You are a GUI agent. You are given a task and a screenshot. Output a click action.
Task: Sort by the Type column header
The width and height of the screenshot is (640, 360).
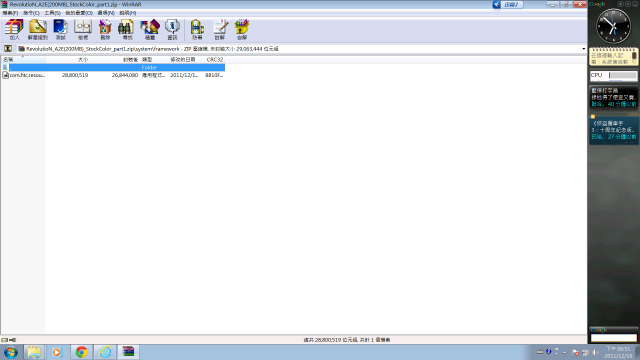pos(153,60)
